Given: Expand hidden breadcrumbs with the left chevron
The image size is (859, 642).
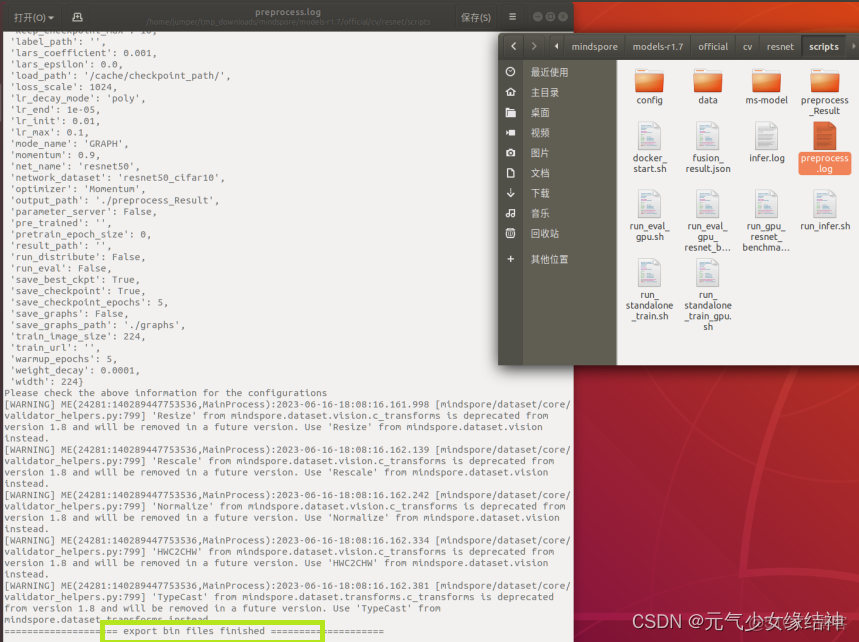Looking at the screenshot, I should coord(558,46).
